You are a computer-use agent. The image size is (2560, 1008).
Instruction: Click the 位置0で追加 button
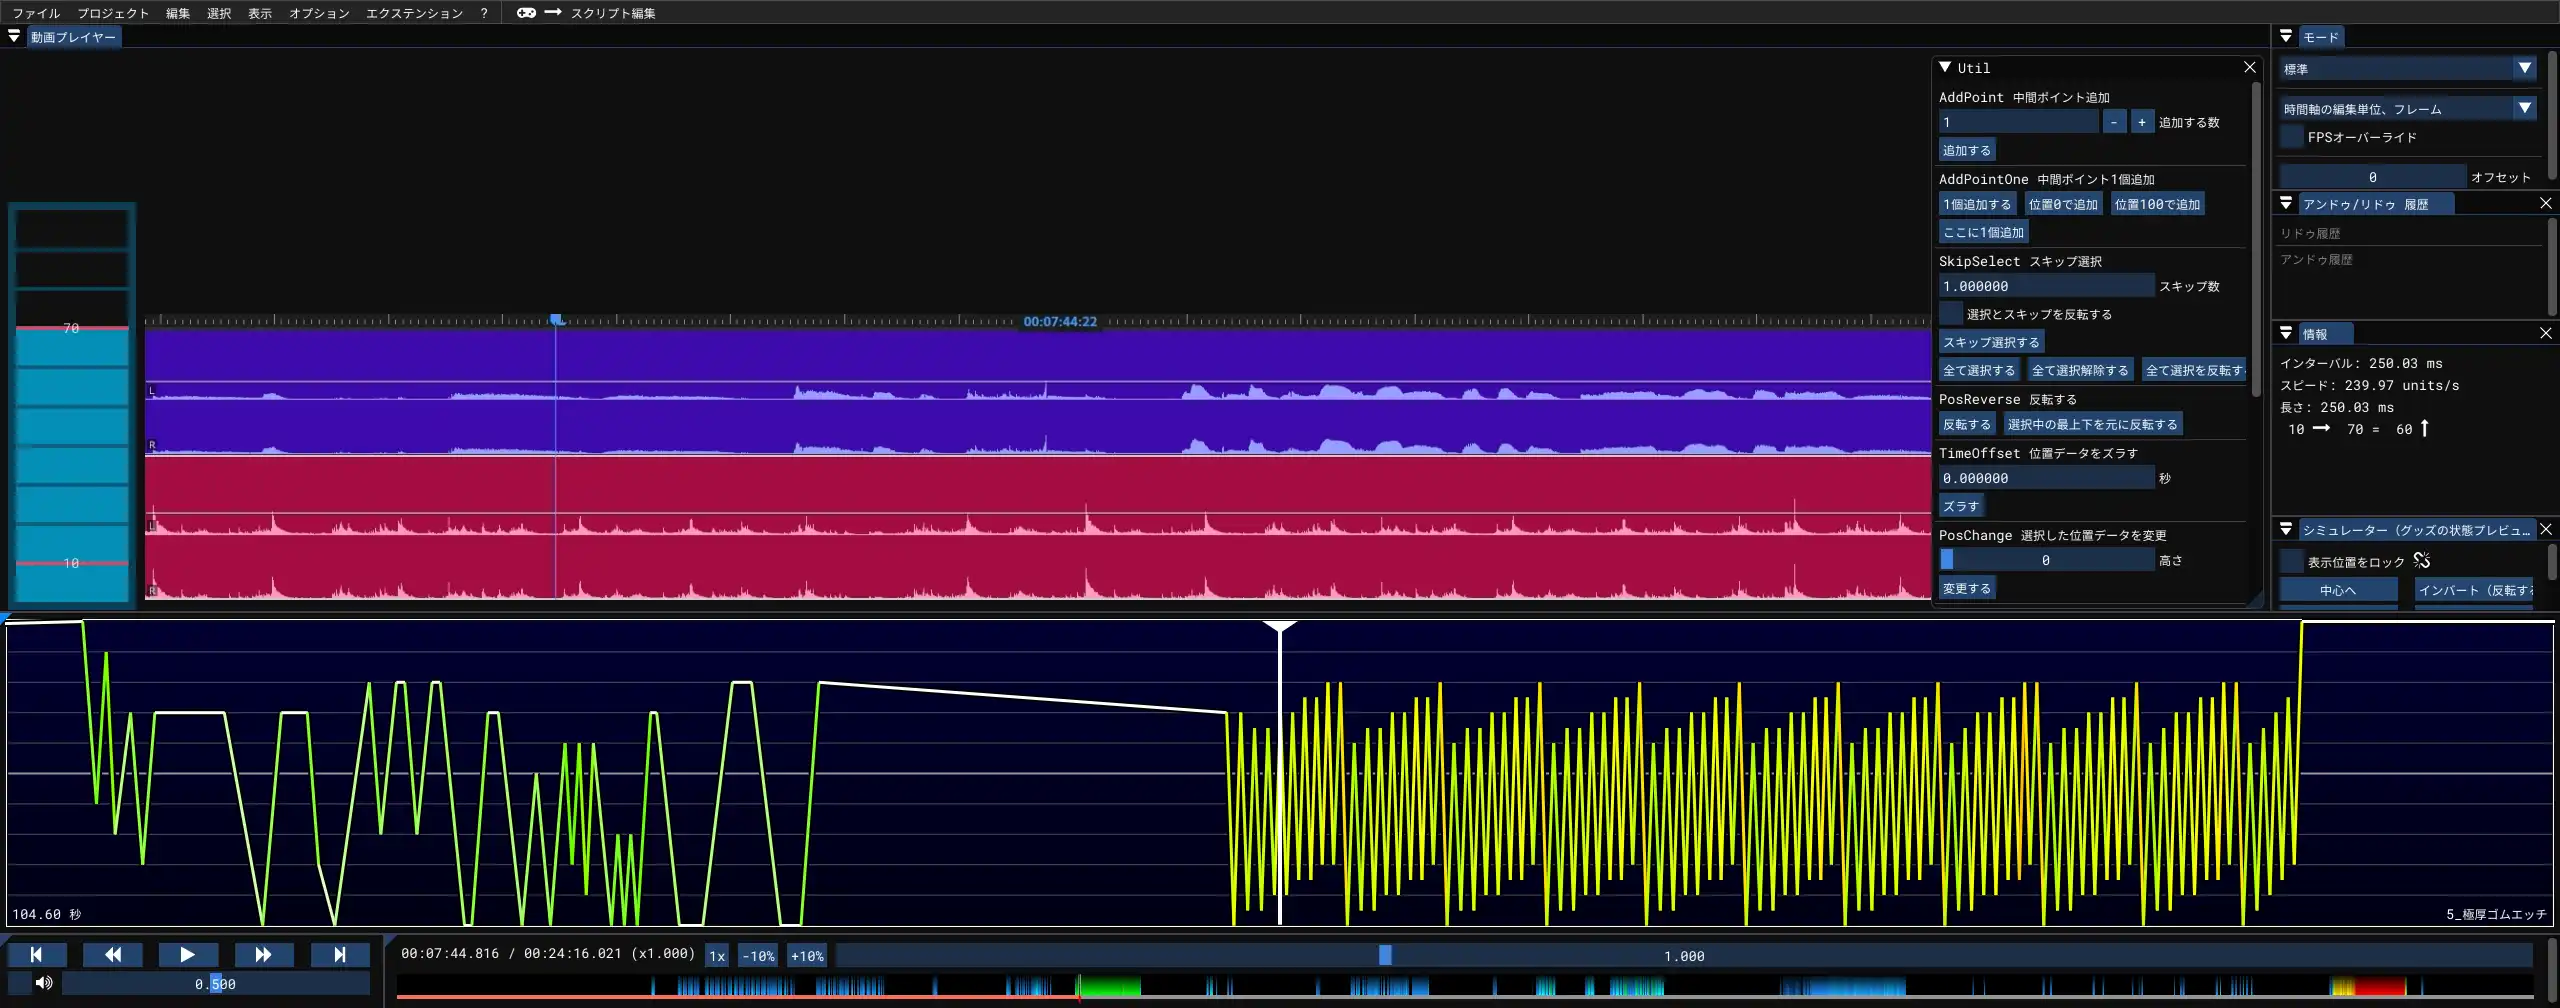[x=2063, y=204]
